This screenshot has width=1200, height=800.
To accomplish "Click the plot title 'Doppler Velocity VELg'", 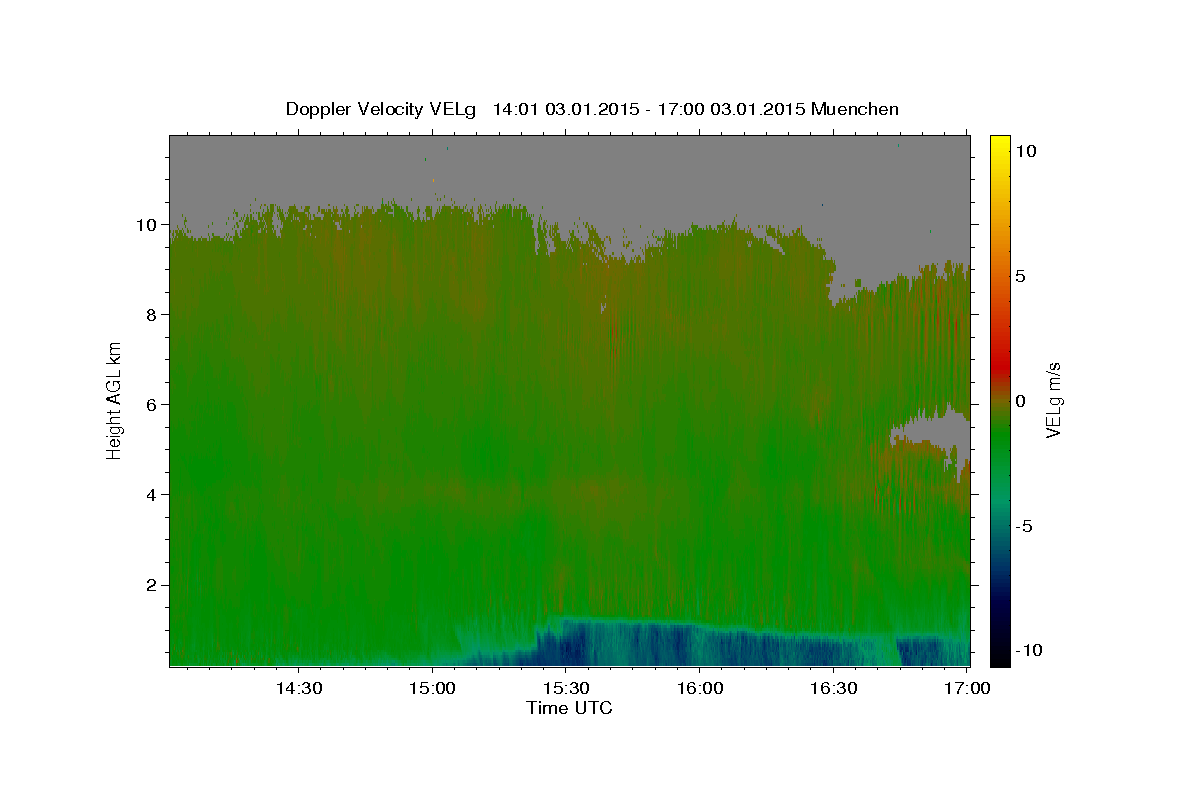I will [382, 109].
